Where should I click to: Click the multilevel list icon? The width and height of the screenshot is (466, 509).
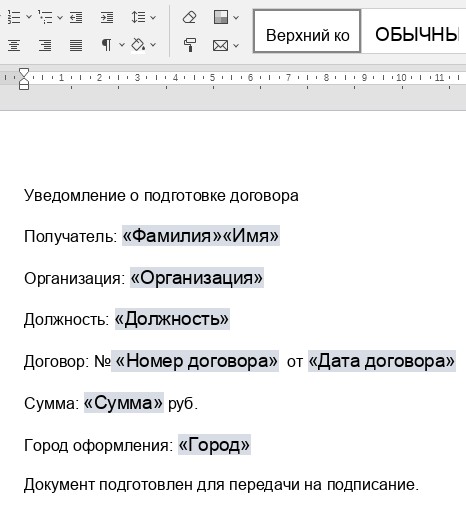pos(45,17)
